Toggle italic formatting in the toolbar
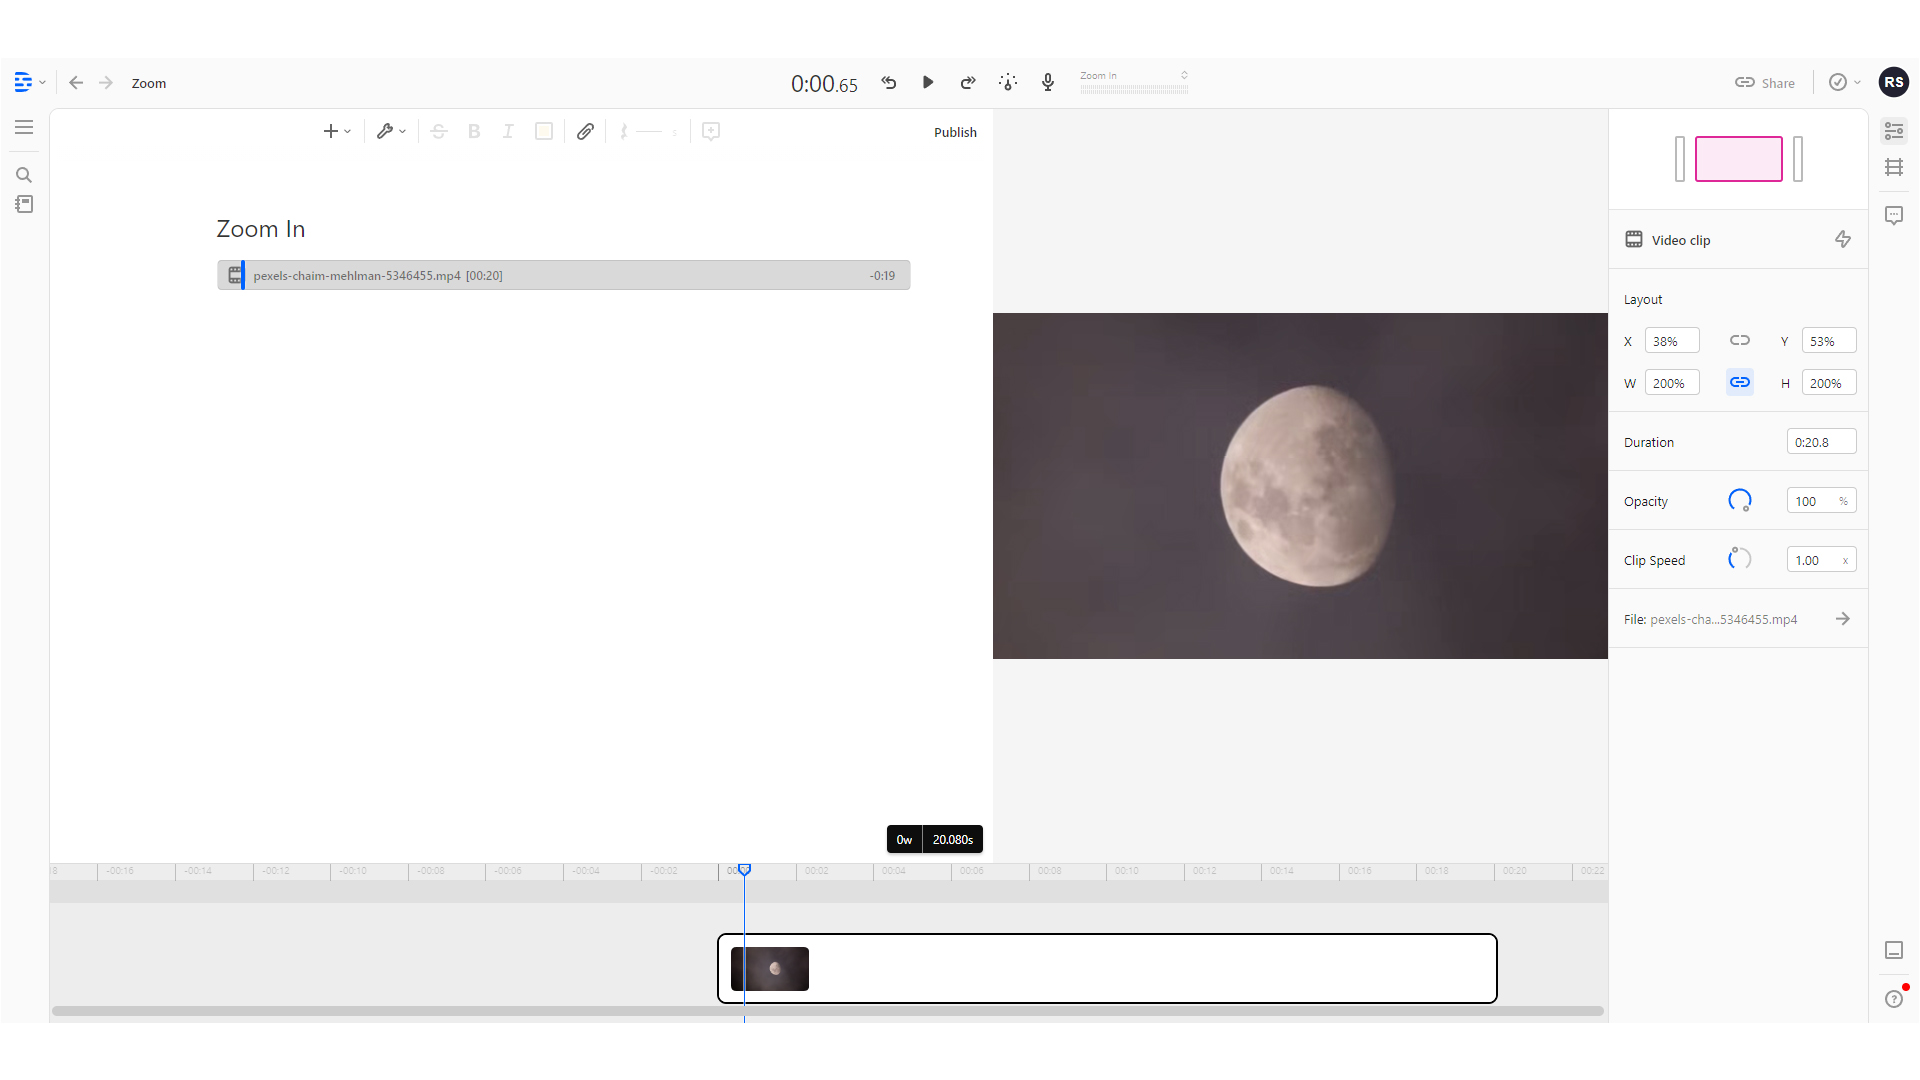 pyautogui.click(x=508, y=131)
